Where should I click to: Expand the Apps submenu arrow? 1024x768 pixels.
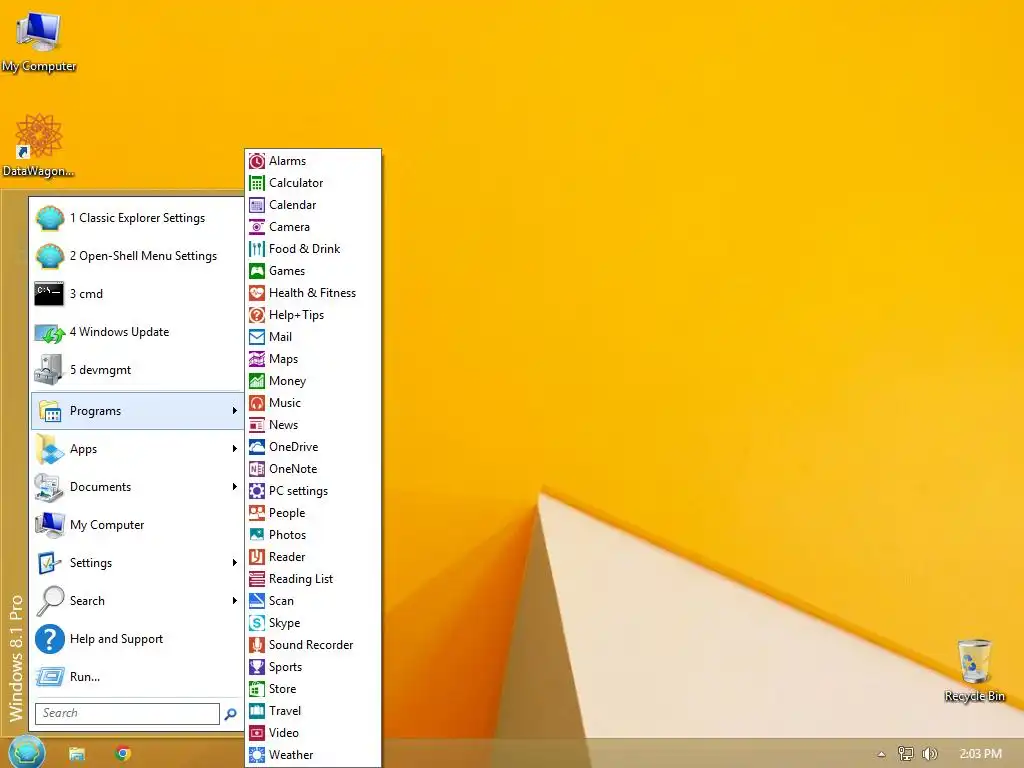point(234,449)
